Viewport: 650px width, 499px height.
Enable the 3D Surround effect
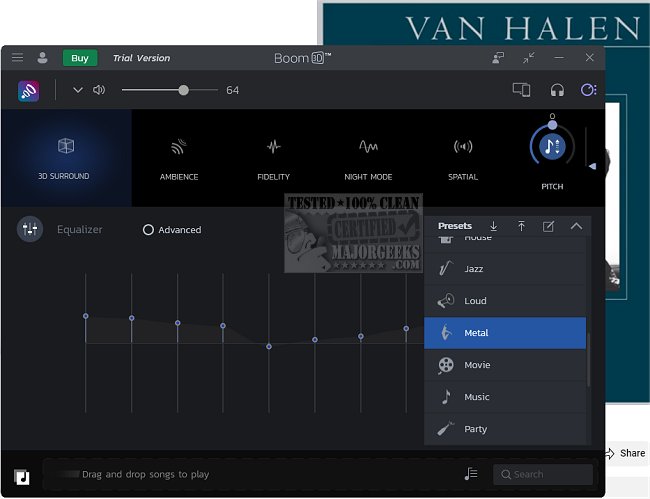(x=66, y=158)
